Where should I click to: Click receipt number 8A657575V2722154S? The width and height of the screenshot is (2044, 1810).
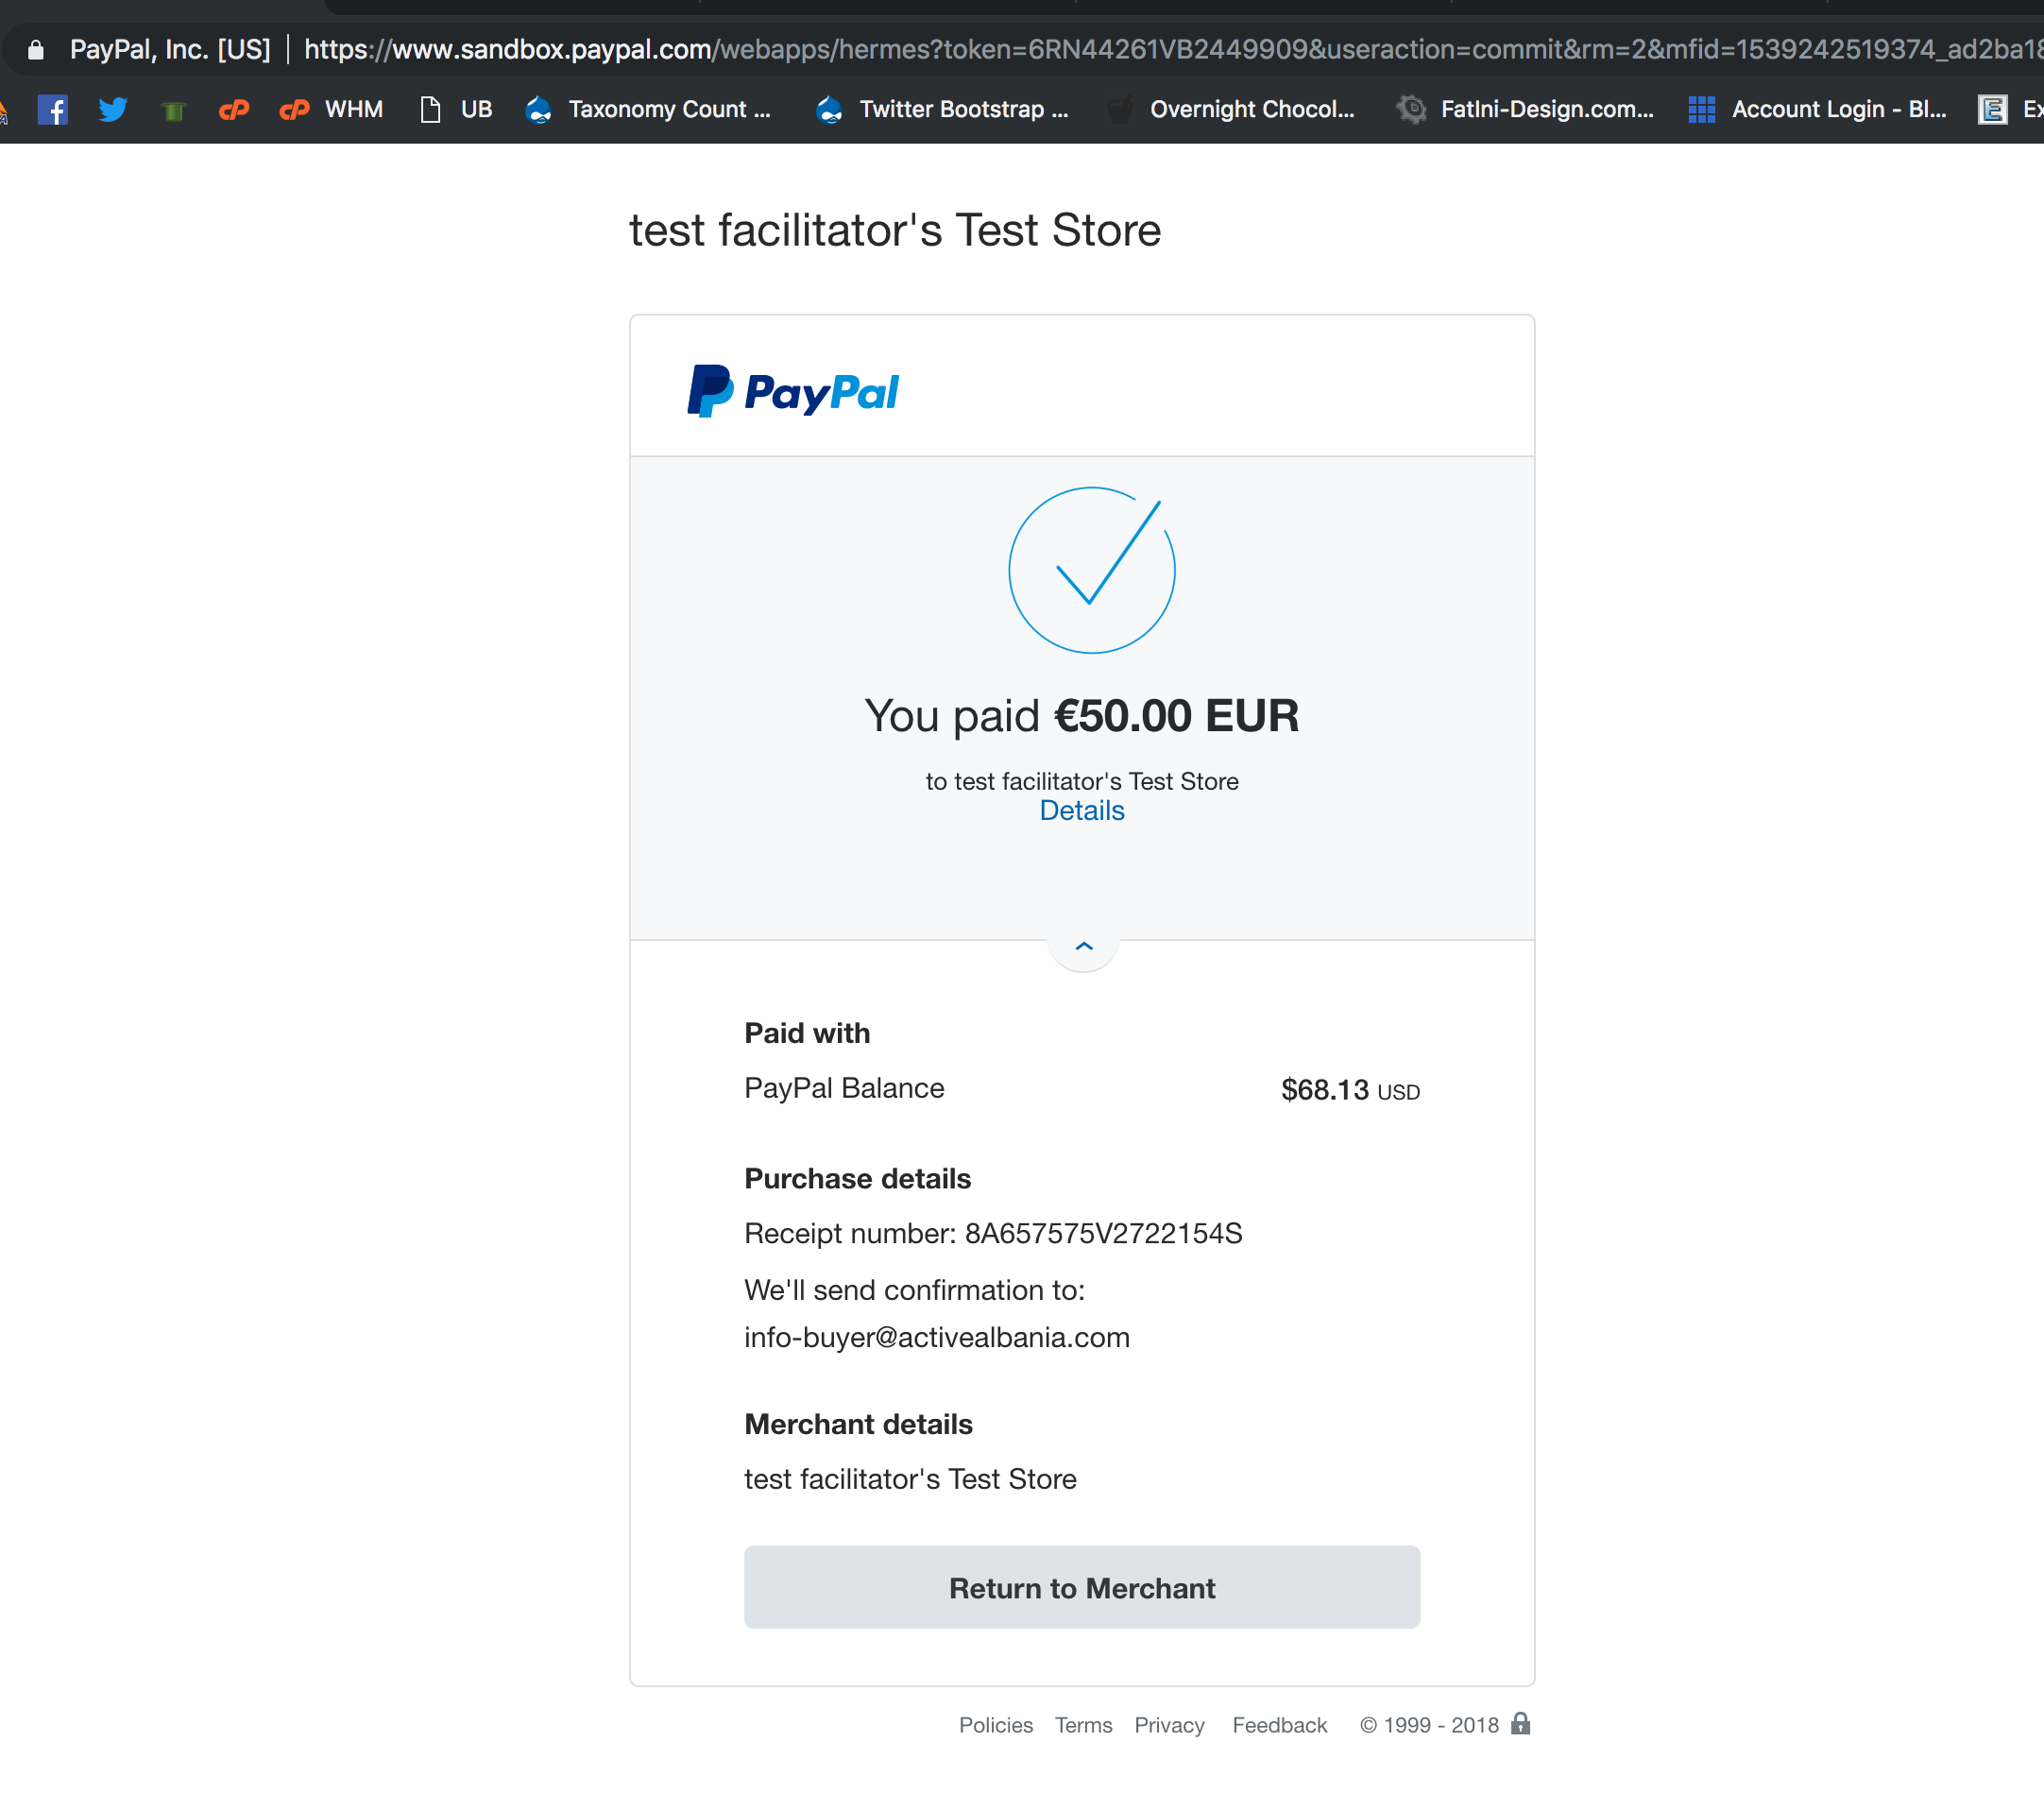(x=1103, y=1233)
